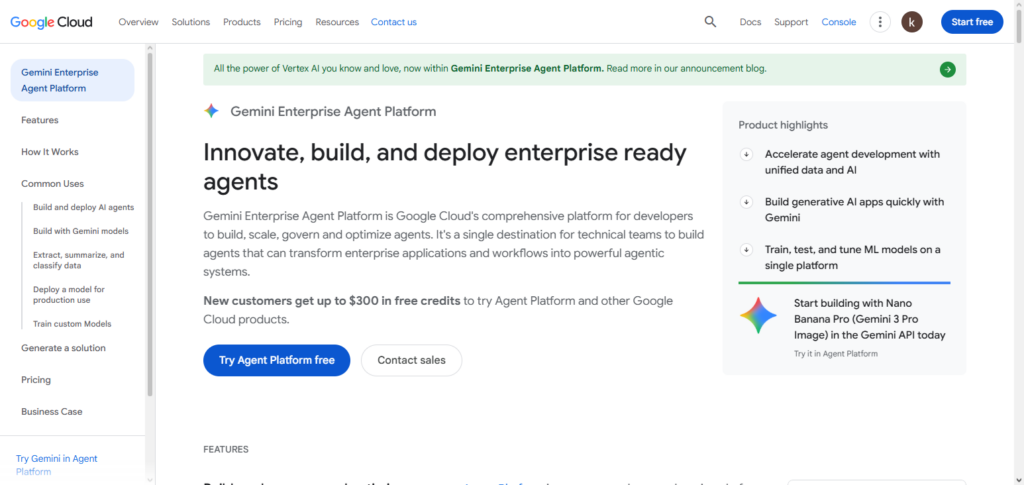Screen dimensions: 1024x485
Task: Select Gemini Enterprise Agent Platform sidebar item
Action: 72,80
